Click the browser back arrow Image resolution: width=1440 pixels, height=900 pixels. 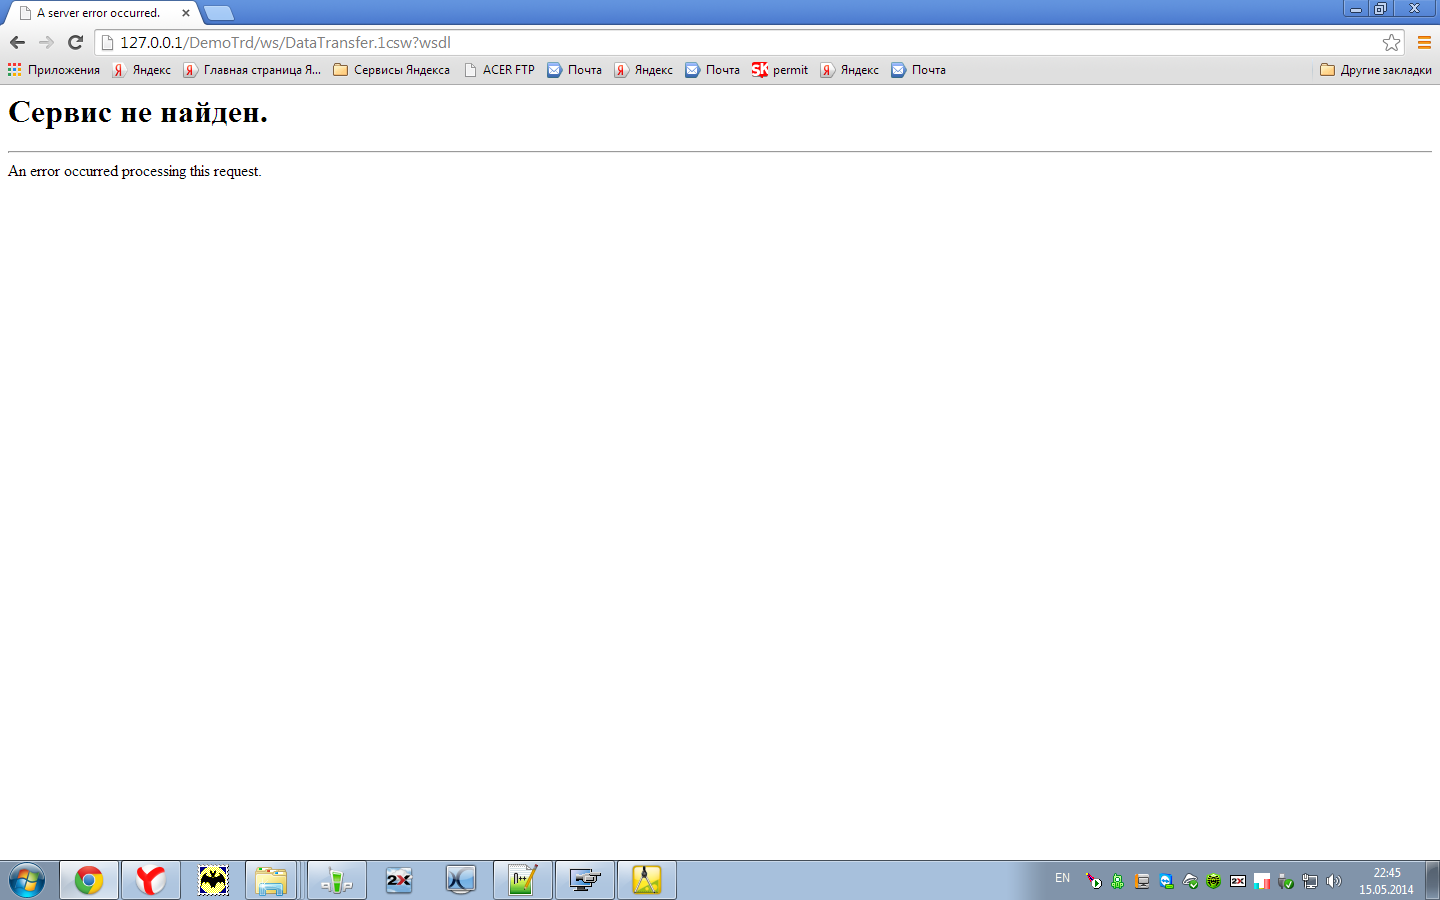(17, 42)
